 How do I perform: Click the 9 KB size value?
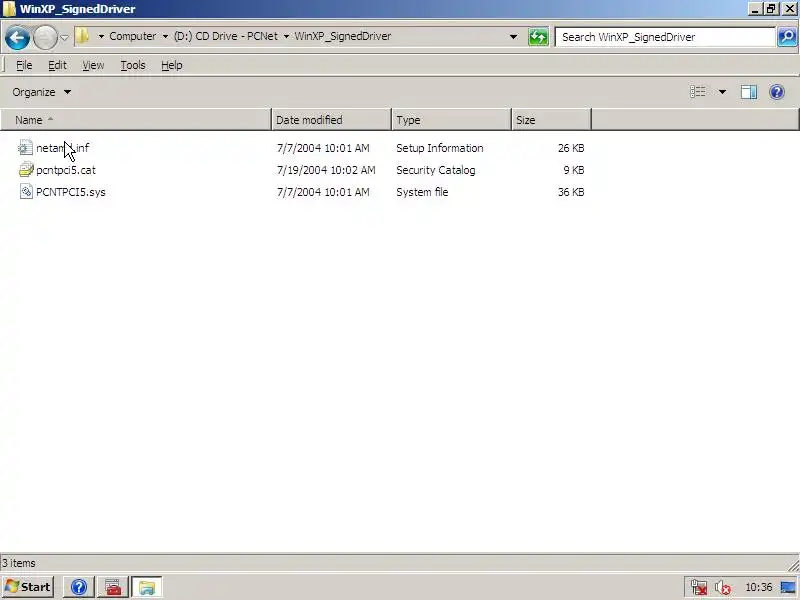(574, 170)
